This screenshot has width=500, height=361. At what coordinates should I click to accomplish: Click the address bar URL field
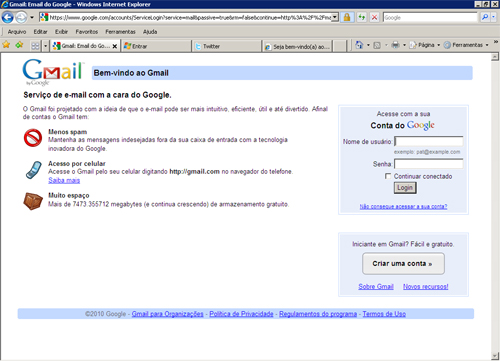coord(190,17)
